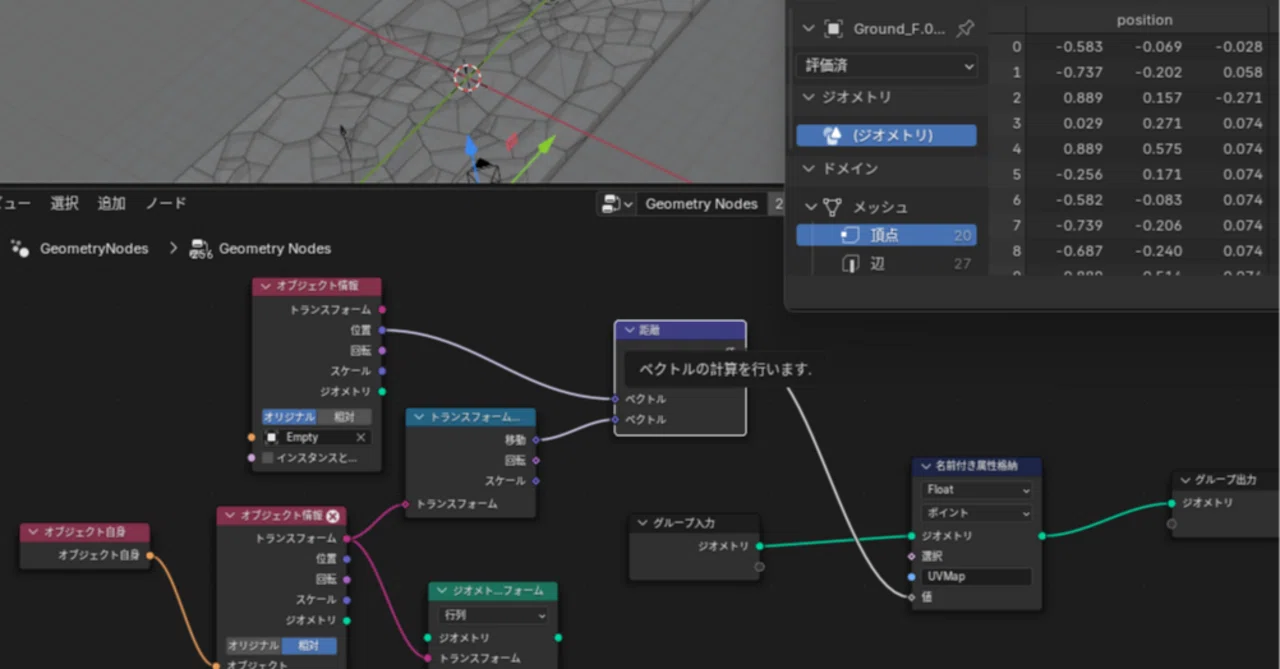
Task: Select the edge icon in the 辺 row
Action: [x=850, y=264]
